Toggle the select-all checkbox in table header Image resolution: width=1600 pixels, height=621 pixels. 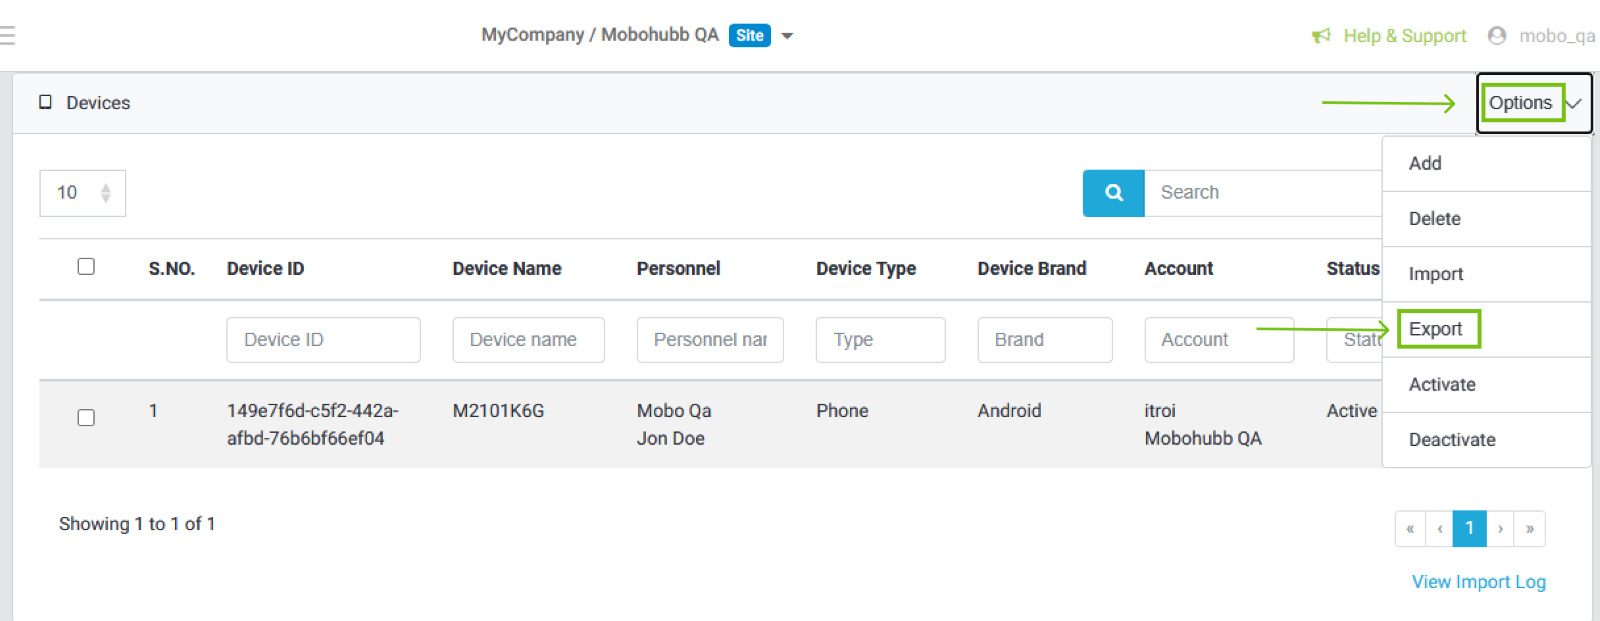coord(86,267)
